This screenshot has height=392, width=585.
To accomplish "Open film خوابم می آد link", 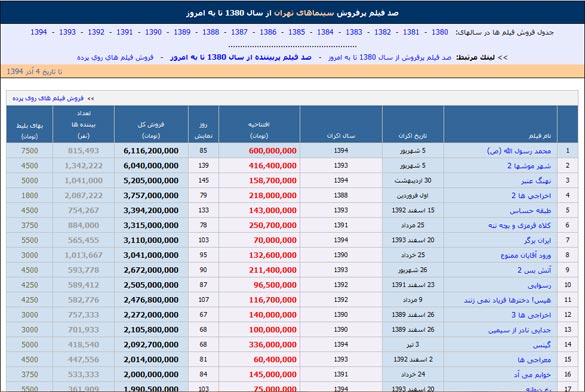I will 532,375.
